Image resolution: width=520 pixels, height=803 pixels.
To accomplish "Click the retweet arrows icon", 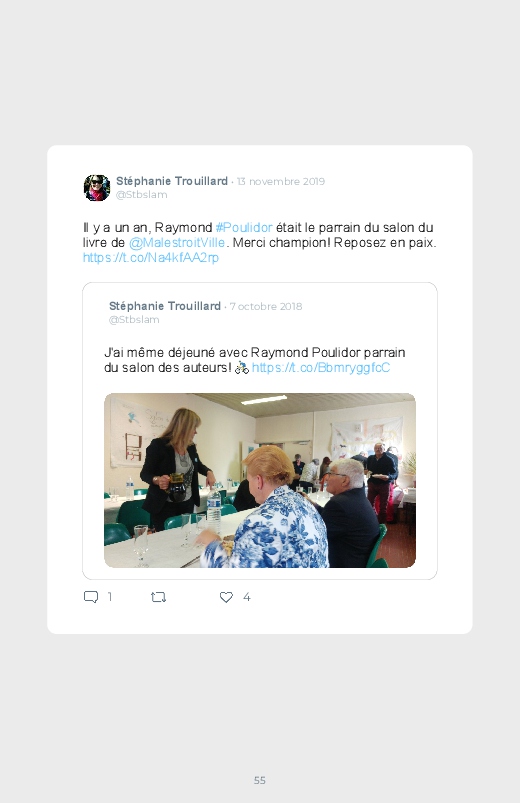I will pyautogui.click(x=158, y=597).
